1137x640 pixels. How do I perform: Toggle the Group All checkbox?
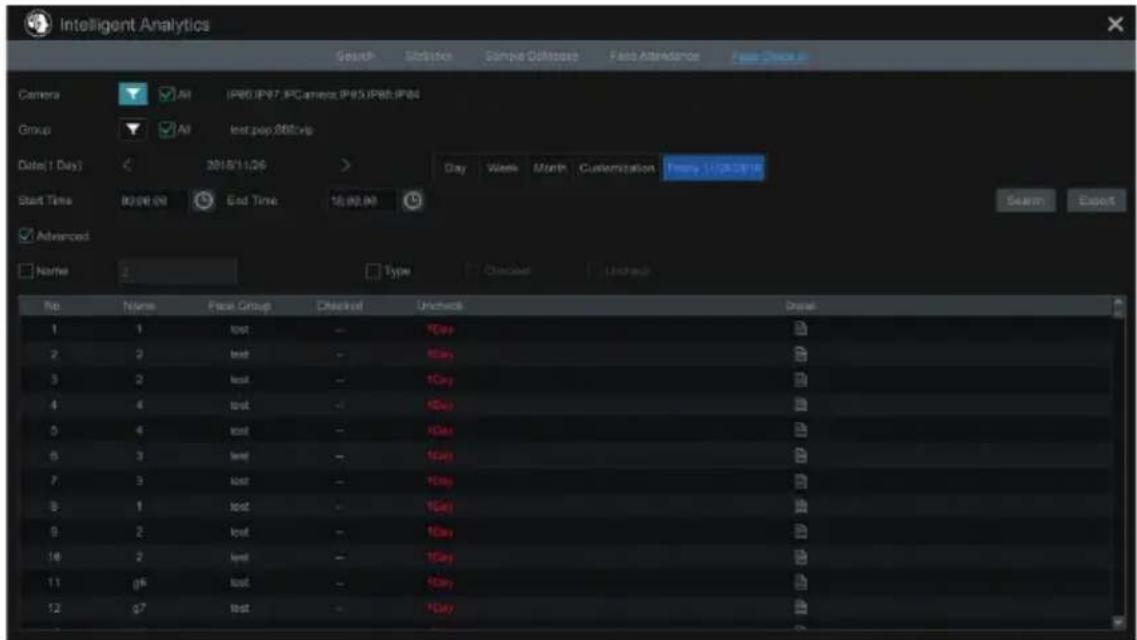pyautogui.click(x=167, y=130)
